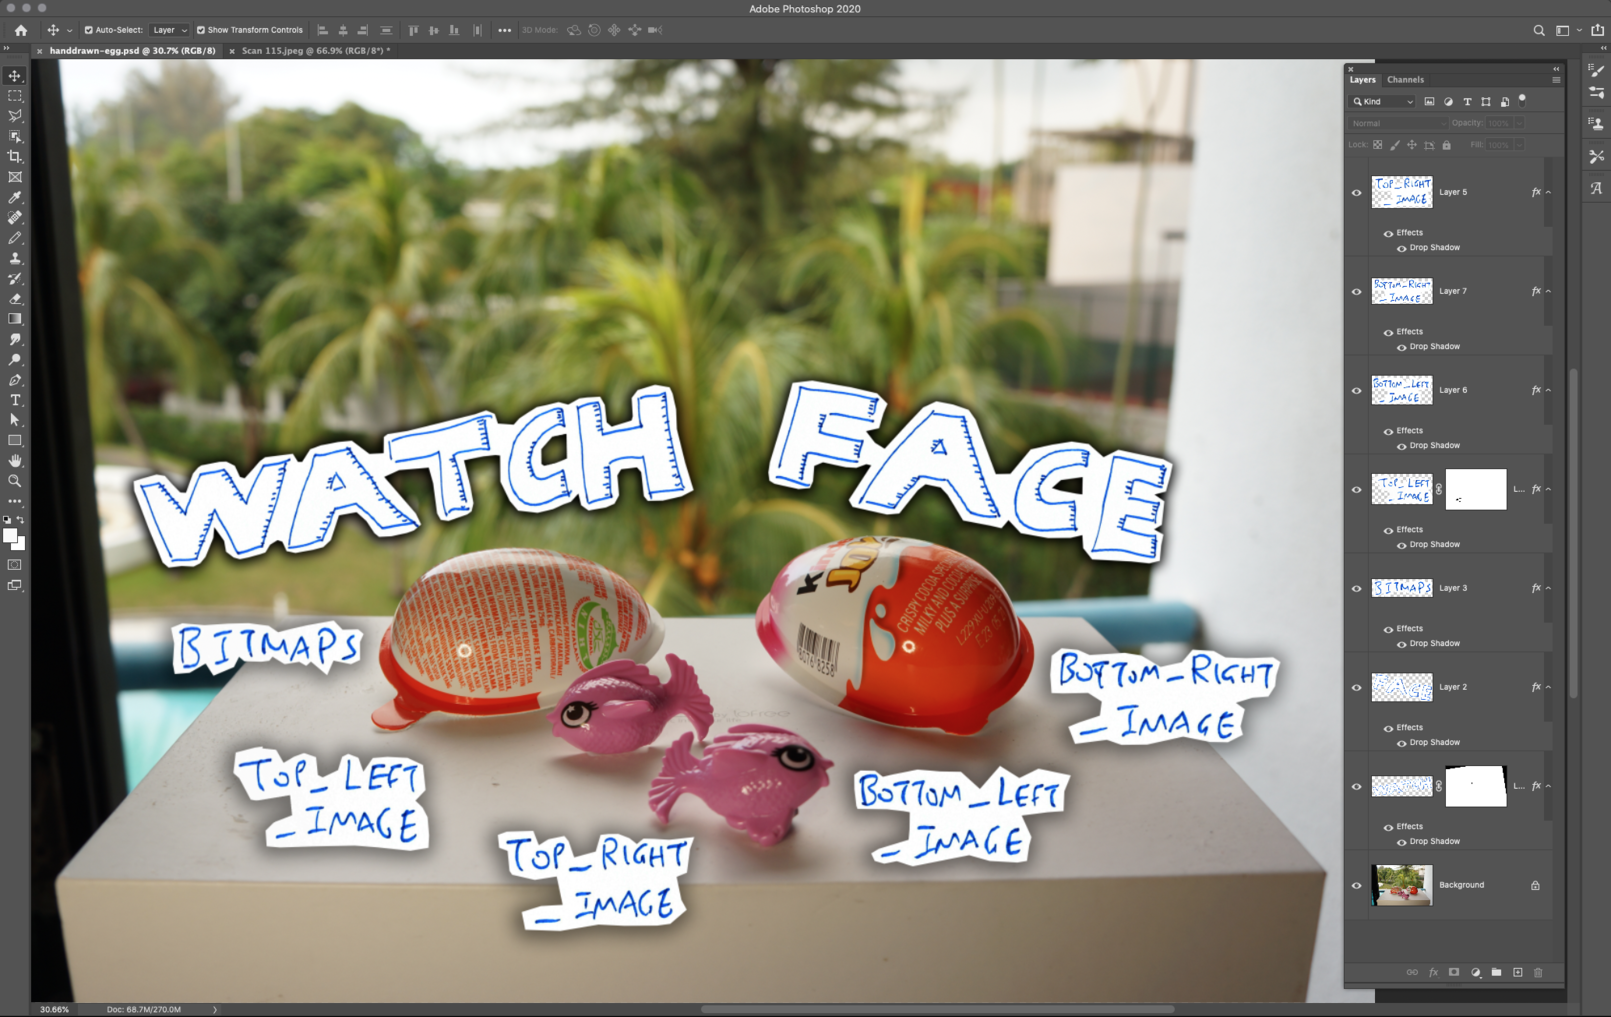Open the Auto-Select Layer dropdown

click(x=170, y=30)
